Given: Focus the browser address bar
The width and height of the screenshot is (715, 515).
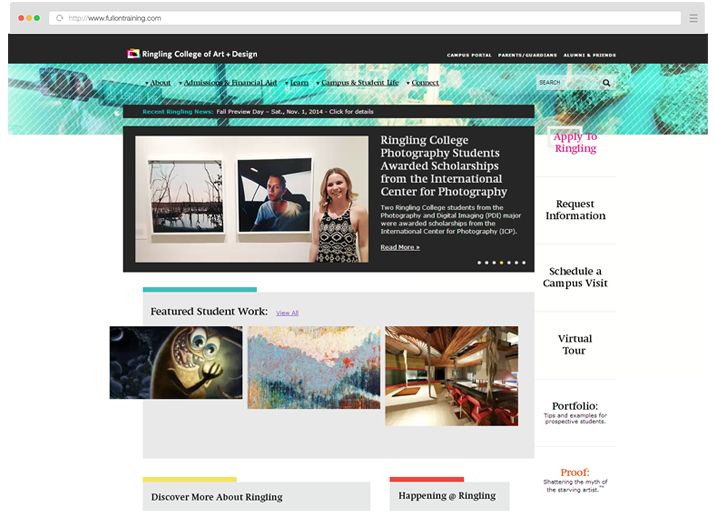Looking at the screenshot, I should (365, 18).
